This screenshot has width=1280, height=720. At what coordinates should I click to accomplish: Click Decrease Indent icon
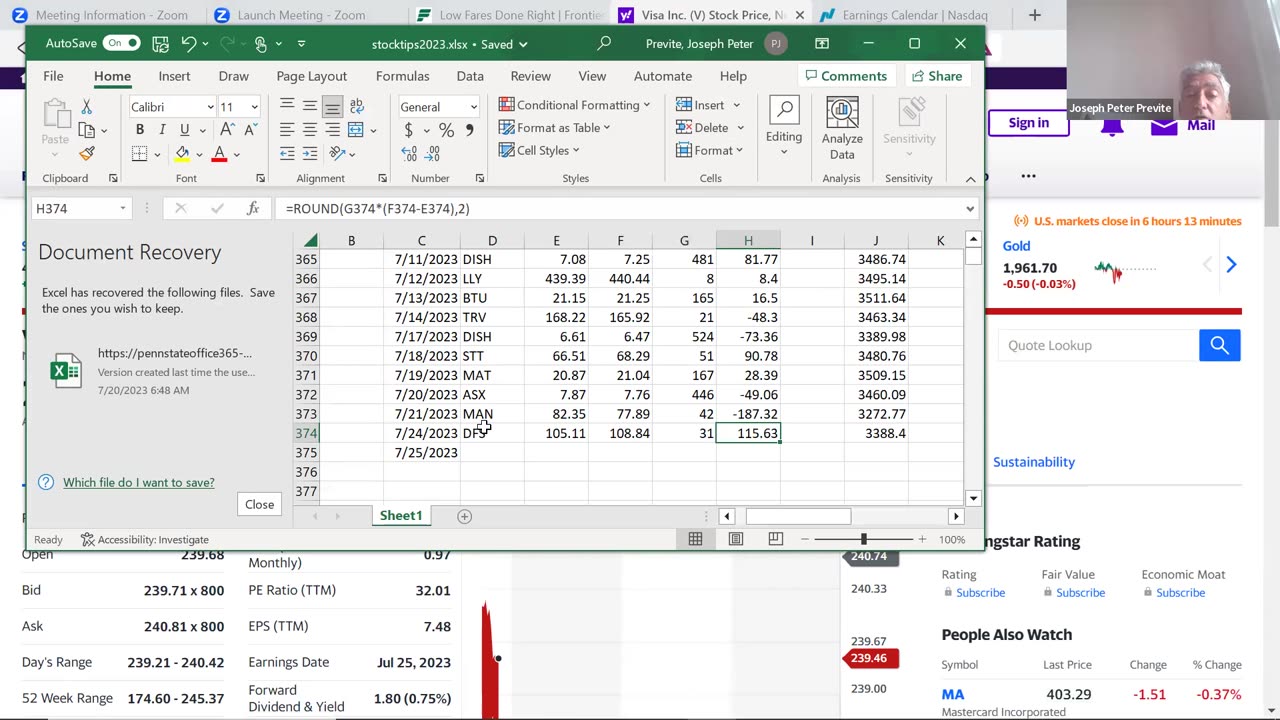(x=287, y=154)
